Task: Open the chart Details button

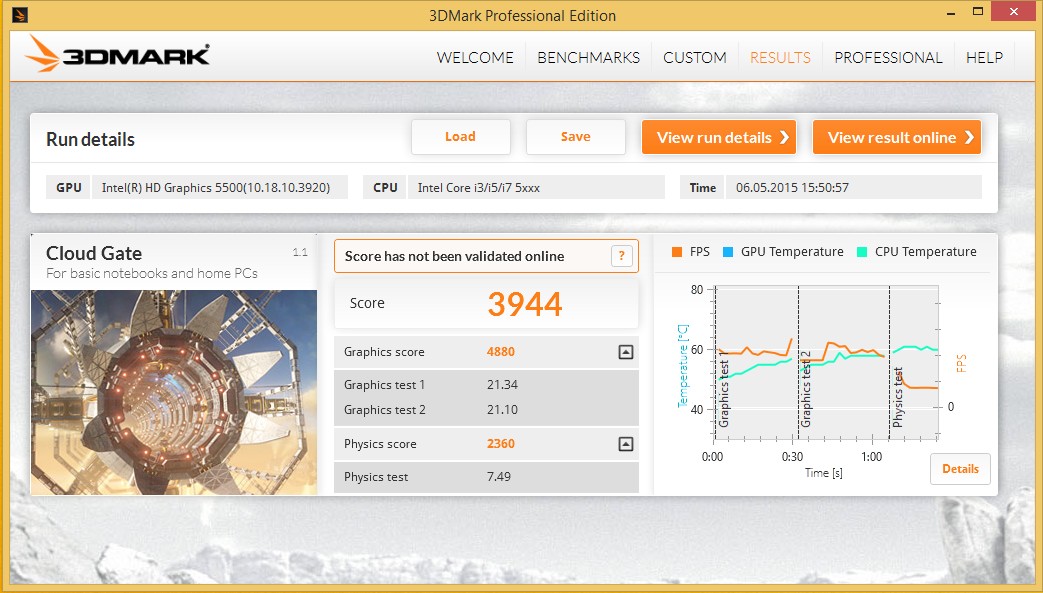Action: tap(960, 469)
